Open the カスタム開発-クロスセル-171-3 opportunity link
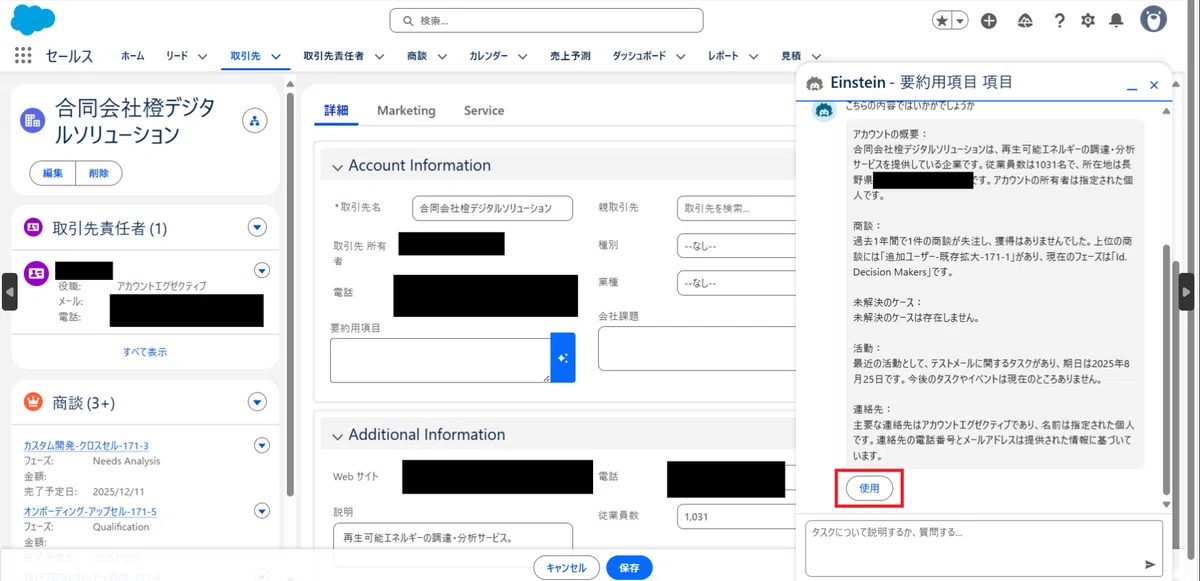Image resolution: width=1200 pixels, height=581 pixels. coord(86,445)
